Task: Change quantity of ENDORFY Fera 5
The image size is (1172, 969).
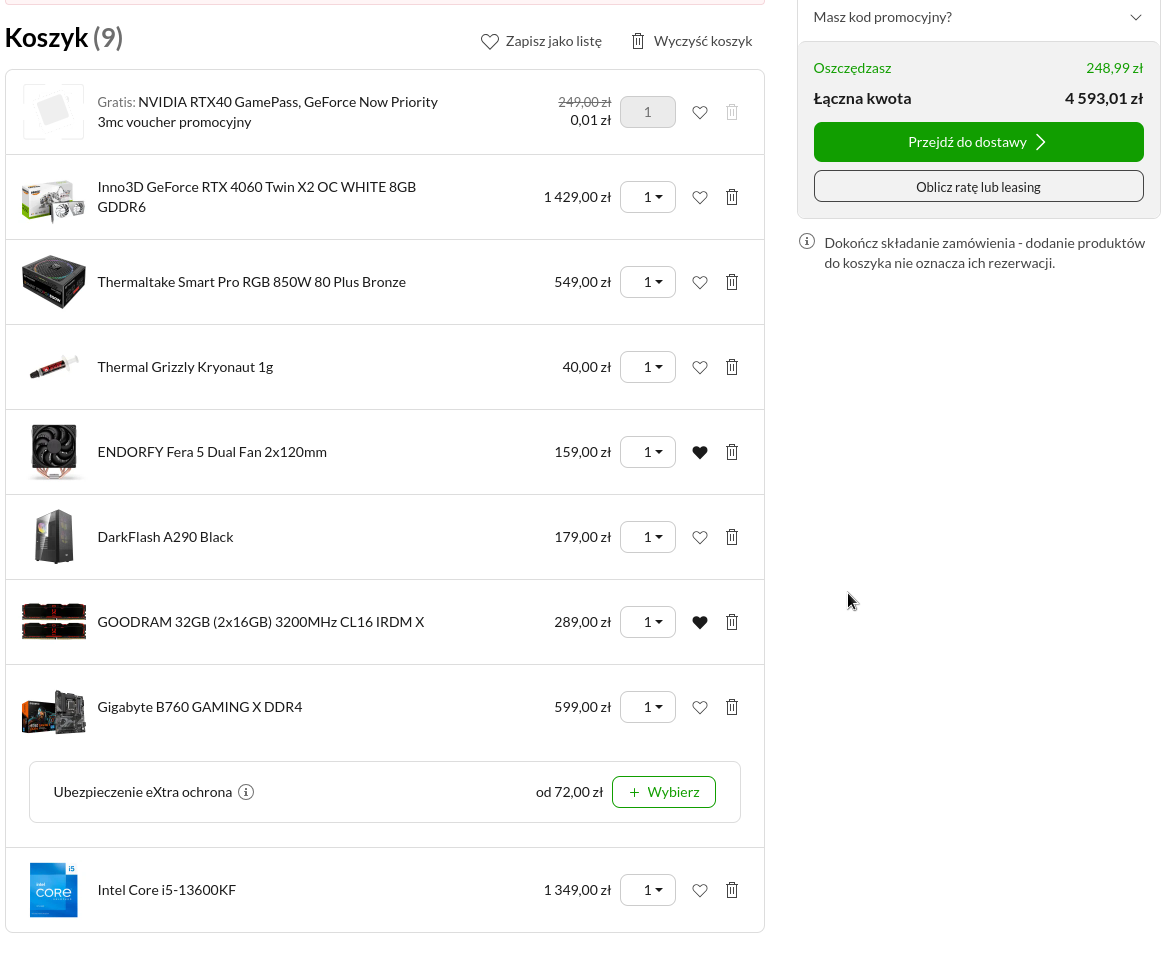Action: 648,452
